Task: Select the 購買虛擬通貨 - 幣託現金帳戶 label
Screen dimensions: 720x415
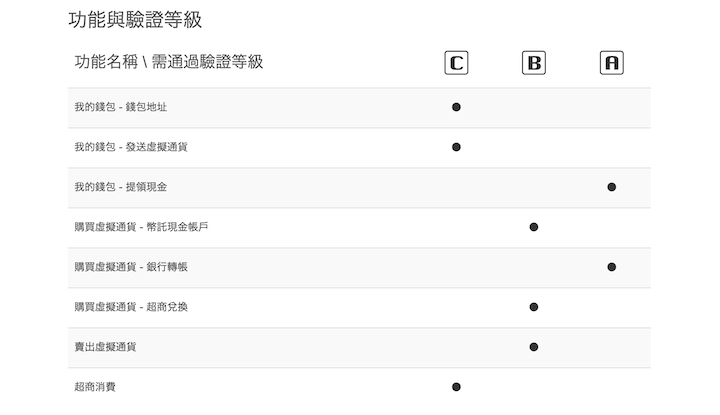Action: (141, 227)
